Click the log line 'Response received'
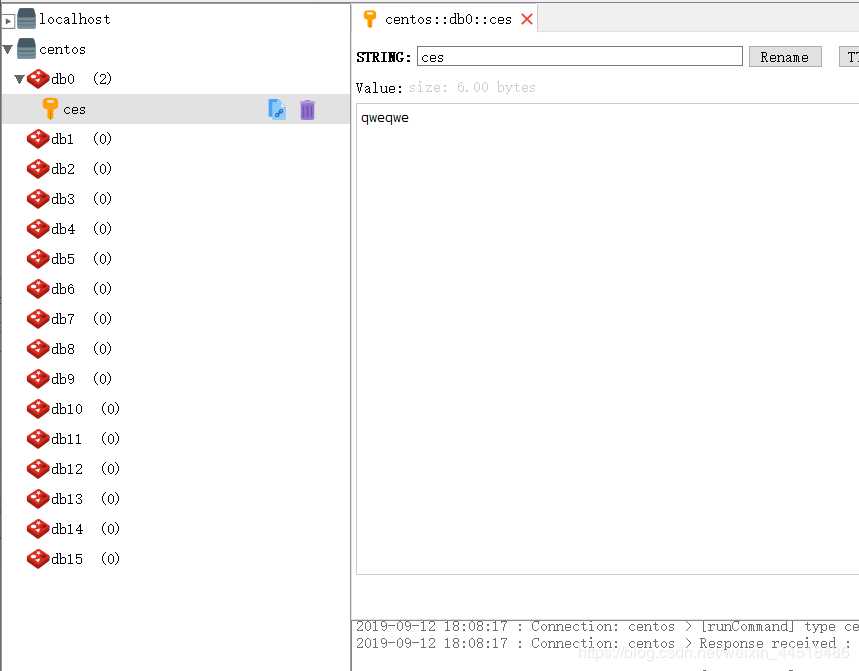 [x=603, y=643]
